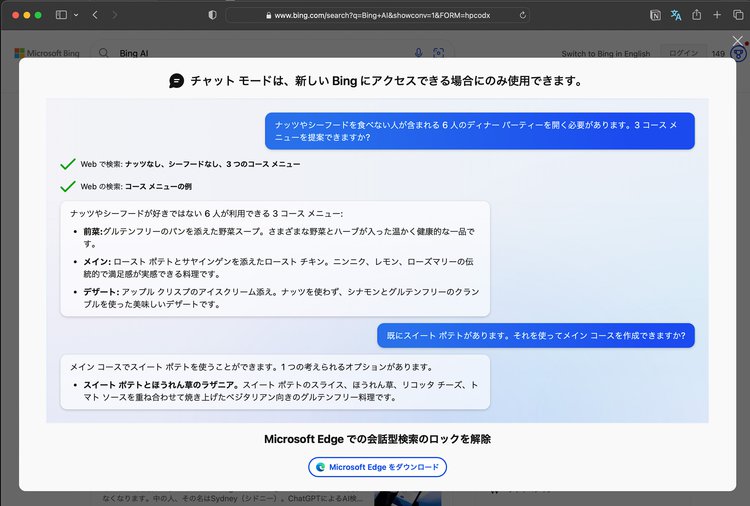
Task: Open the privacy shield report icon
Action: pyautogui.click(x=212, y=15)
